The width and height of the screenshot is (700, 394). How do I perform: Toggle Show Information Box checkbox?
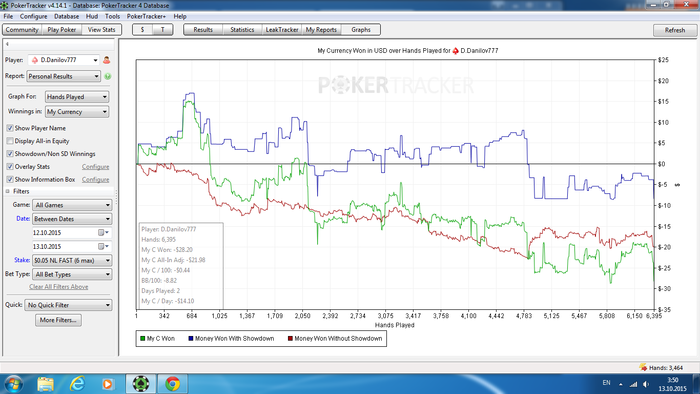[x=10, y=179]
